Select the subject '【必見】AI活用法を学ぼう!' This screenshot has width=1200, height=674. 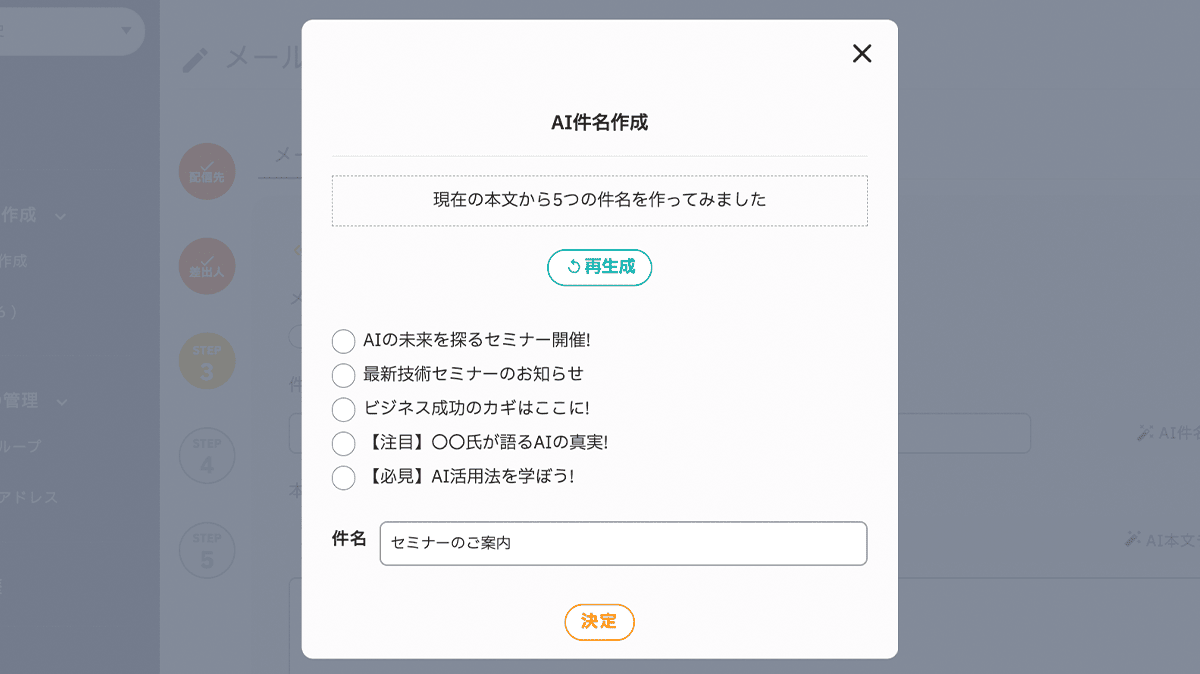342,477
